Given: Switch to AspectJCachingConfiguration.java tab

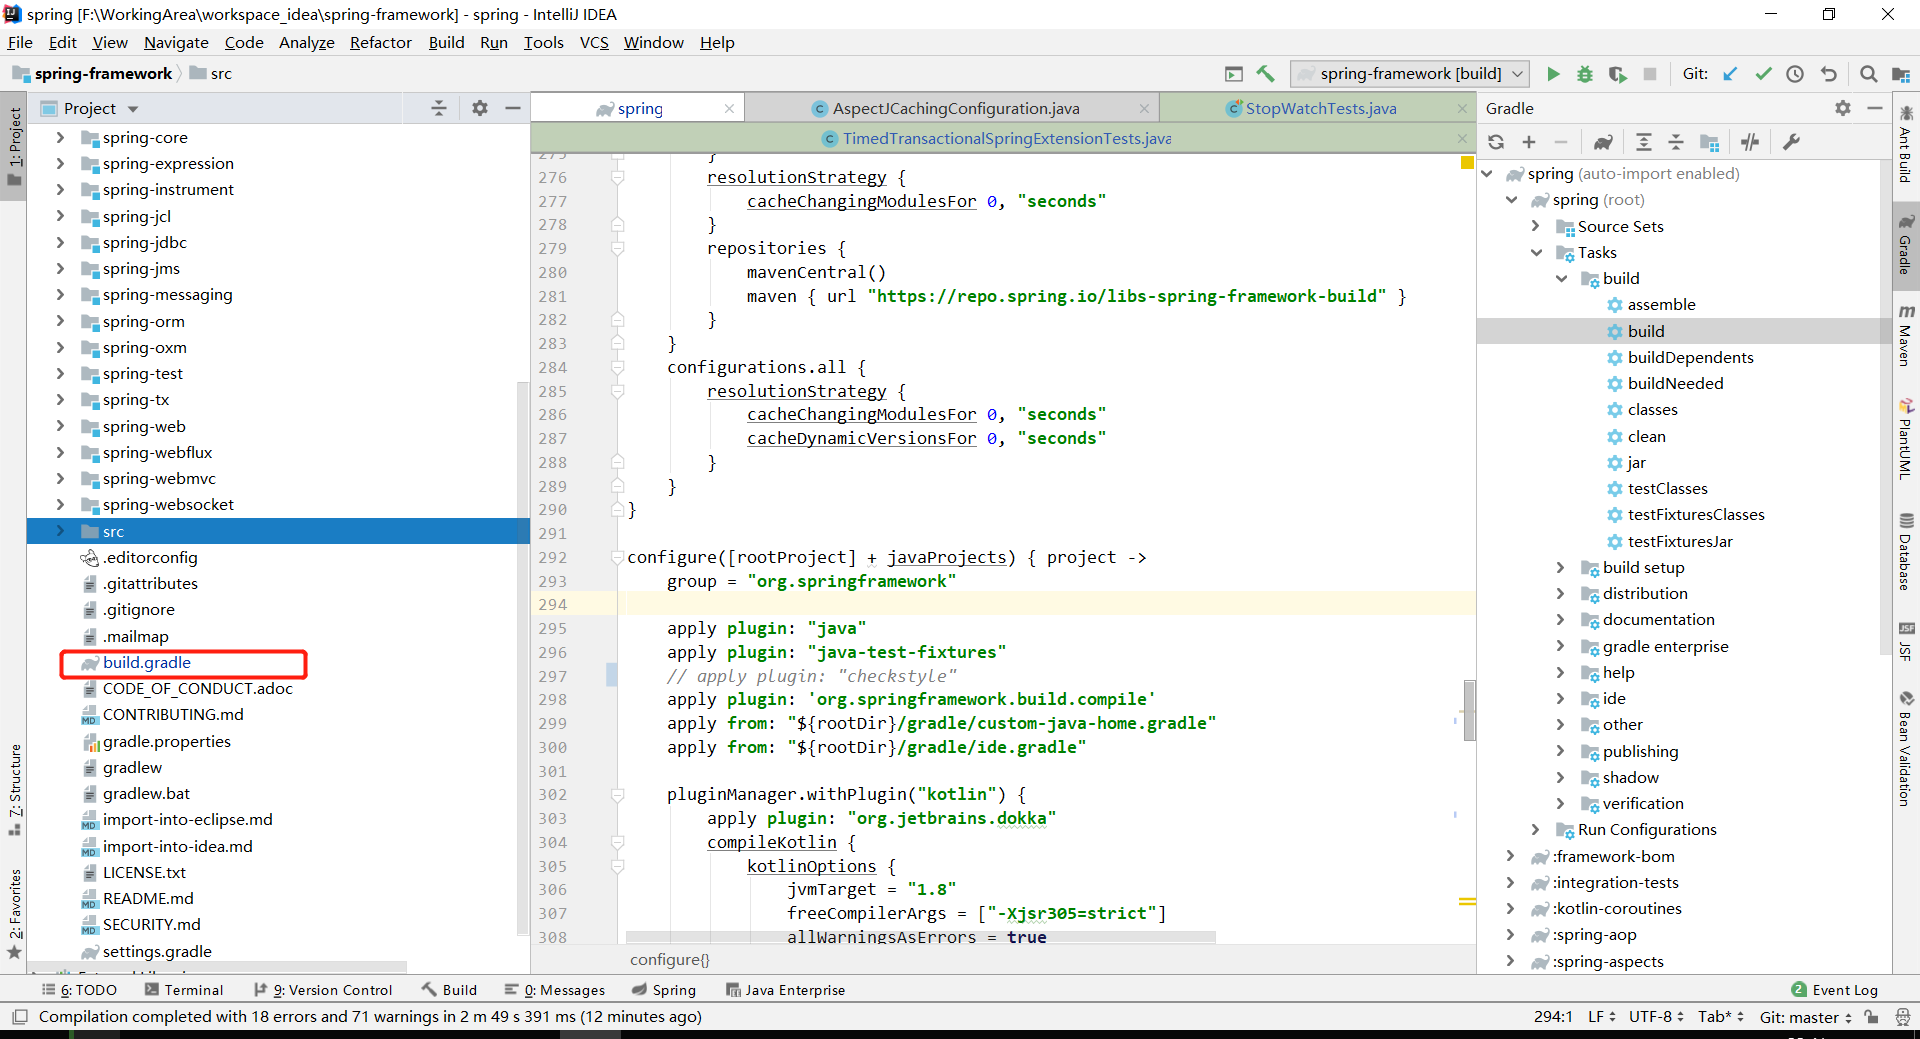Looking at the screenshot, I should 956,108.
